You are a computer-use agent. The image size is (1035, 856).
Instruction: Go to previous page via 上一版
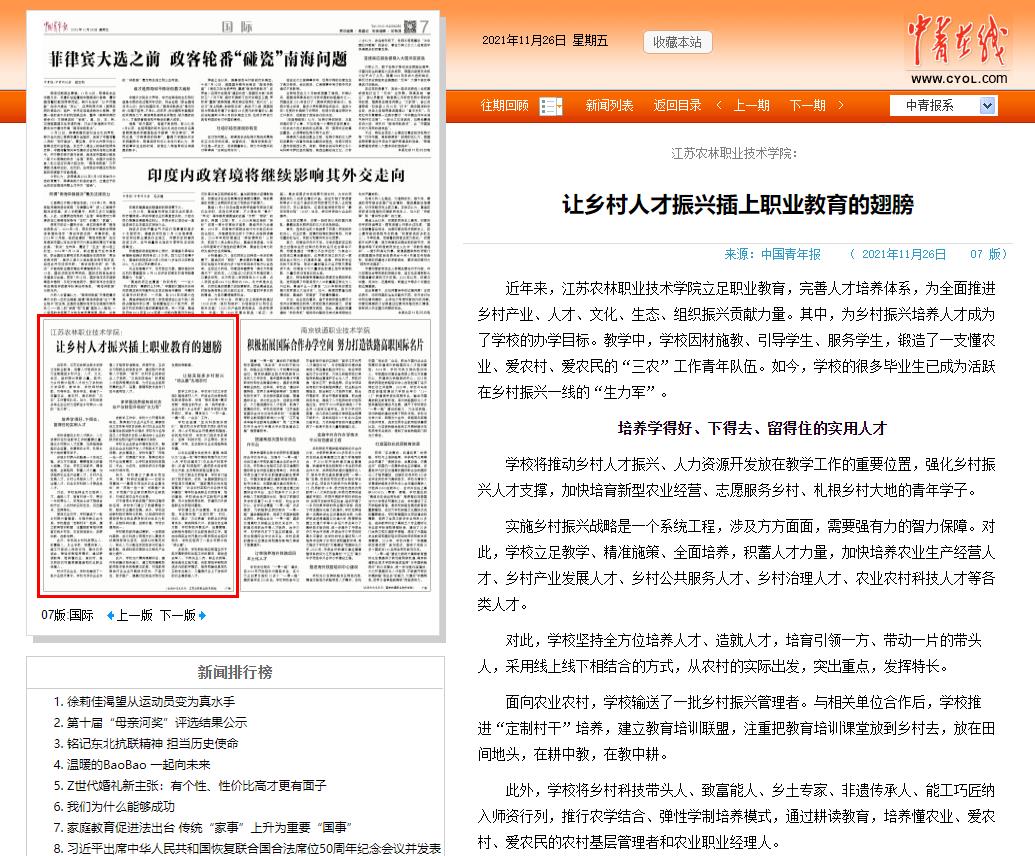tap(134, 616)
